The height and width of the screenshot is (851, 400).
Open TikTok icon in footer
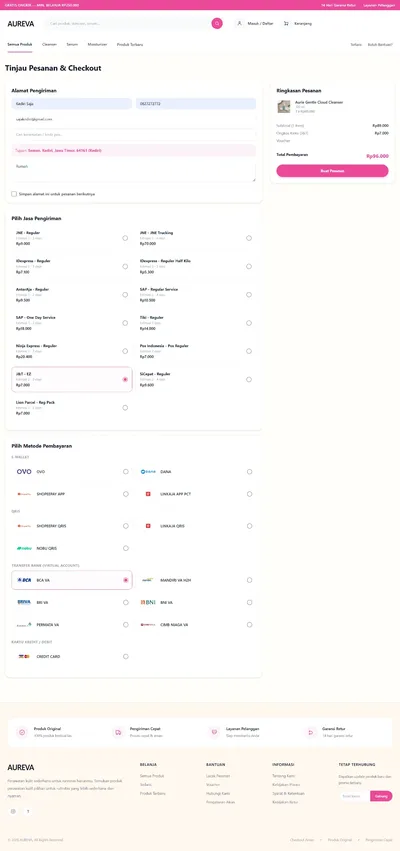point(27,811)
